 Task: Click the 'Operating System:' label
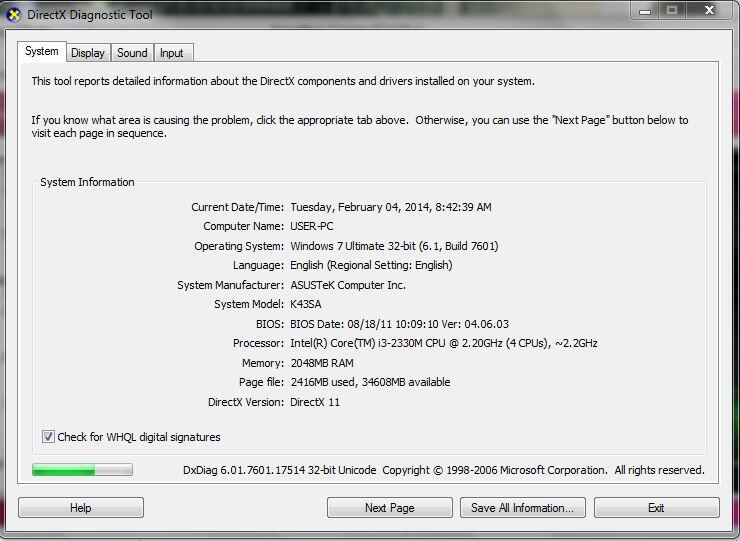pyautogui.click(x=239, y=246)
